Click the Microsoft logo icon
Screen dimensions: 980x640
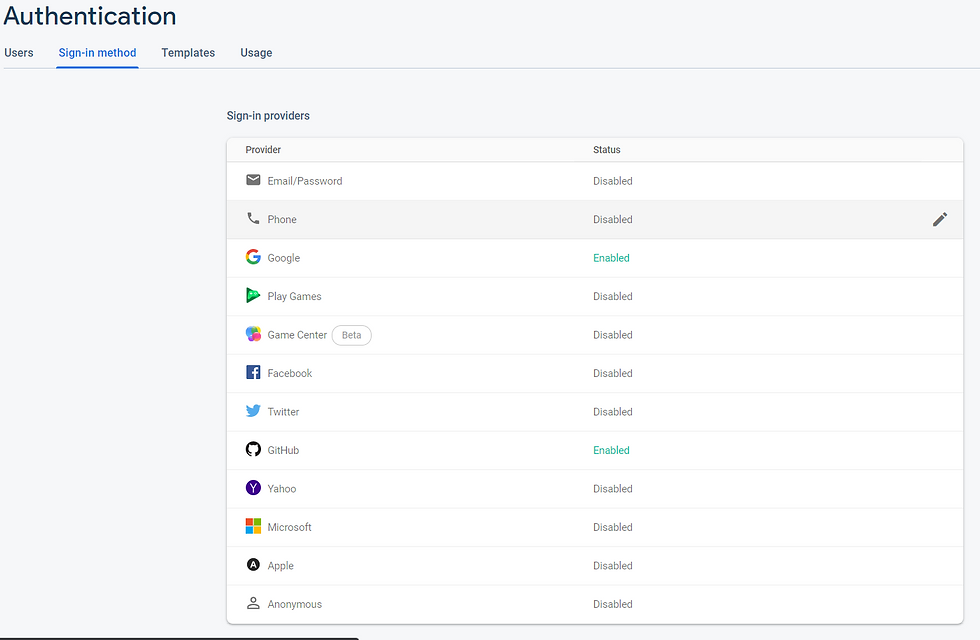click(x=253, y=526)
